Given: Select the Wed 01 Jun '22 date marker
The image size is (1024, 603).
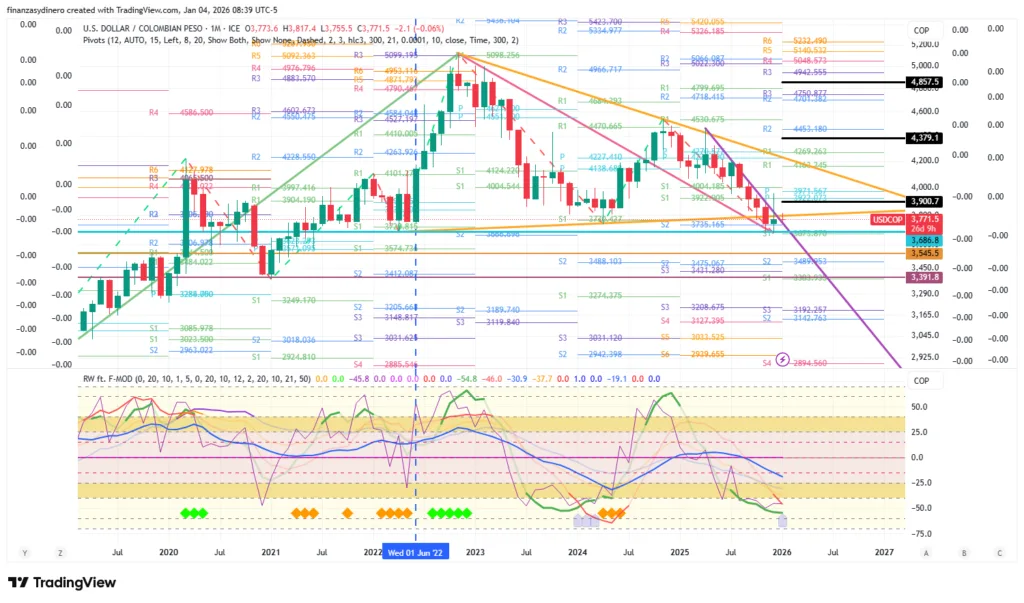Looking at the screenshot, I should click(x=415, y=551).
